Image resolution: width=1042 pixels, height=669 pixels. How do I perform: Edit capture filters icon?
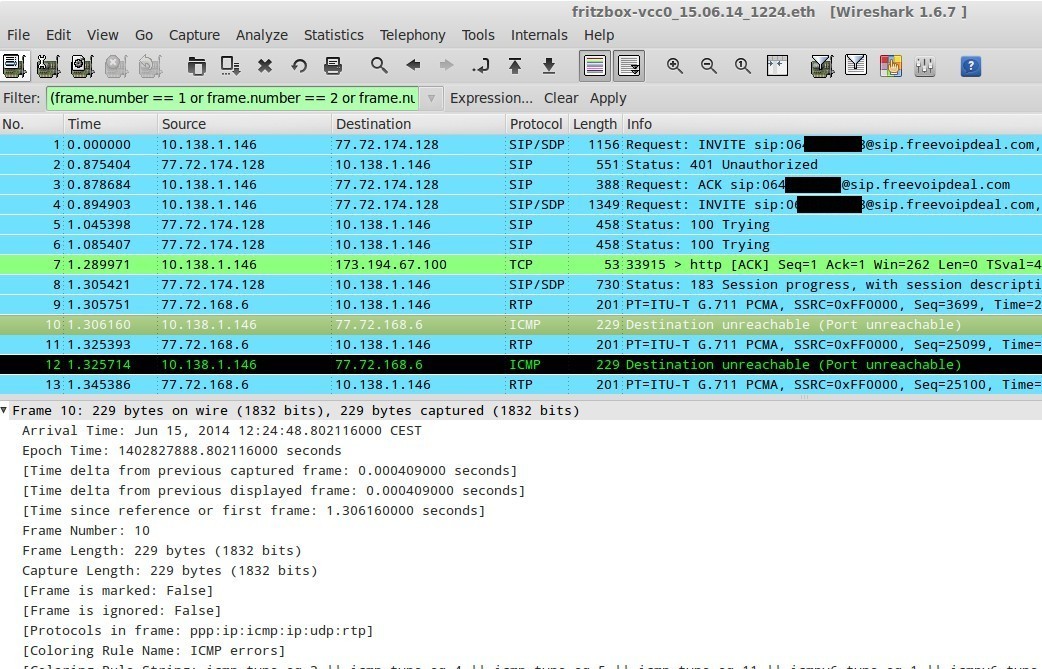pos(822,66)
